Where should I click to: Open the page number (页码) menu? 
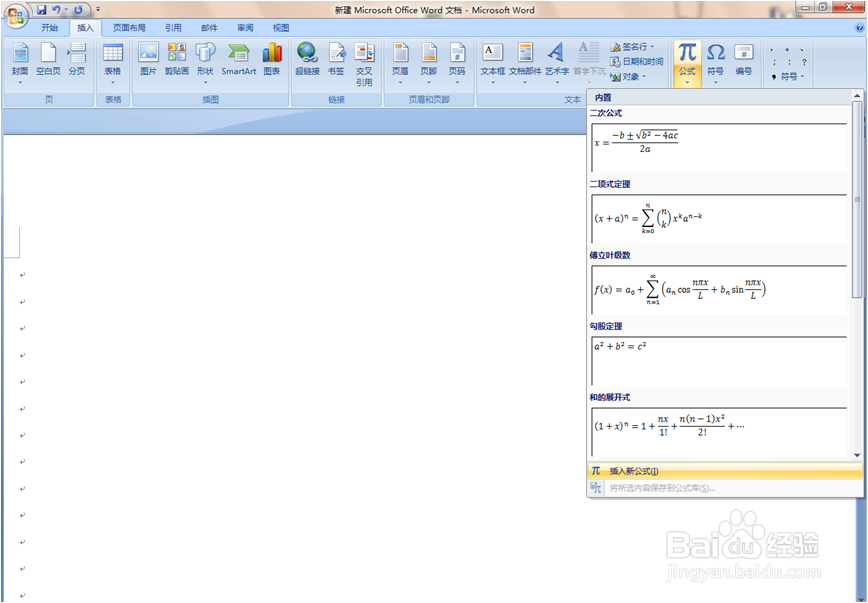pyautogui.click(x=457, y=63)
